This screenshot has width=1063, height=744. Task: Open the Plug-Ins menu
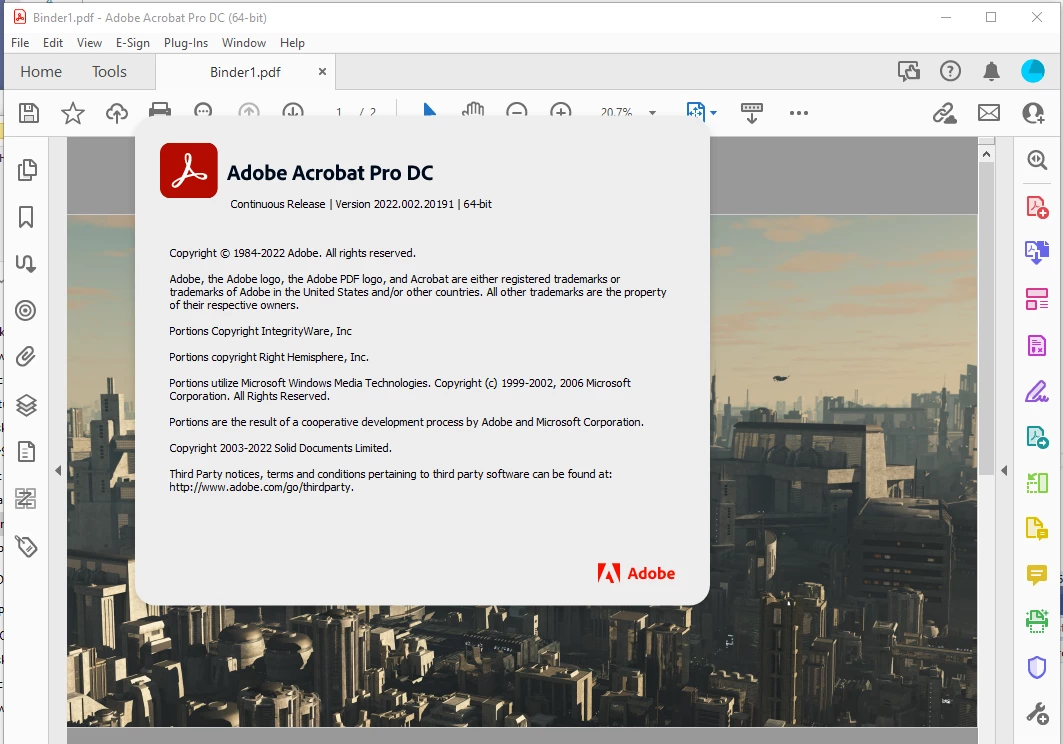coord(186,43)
